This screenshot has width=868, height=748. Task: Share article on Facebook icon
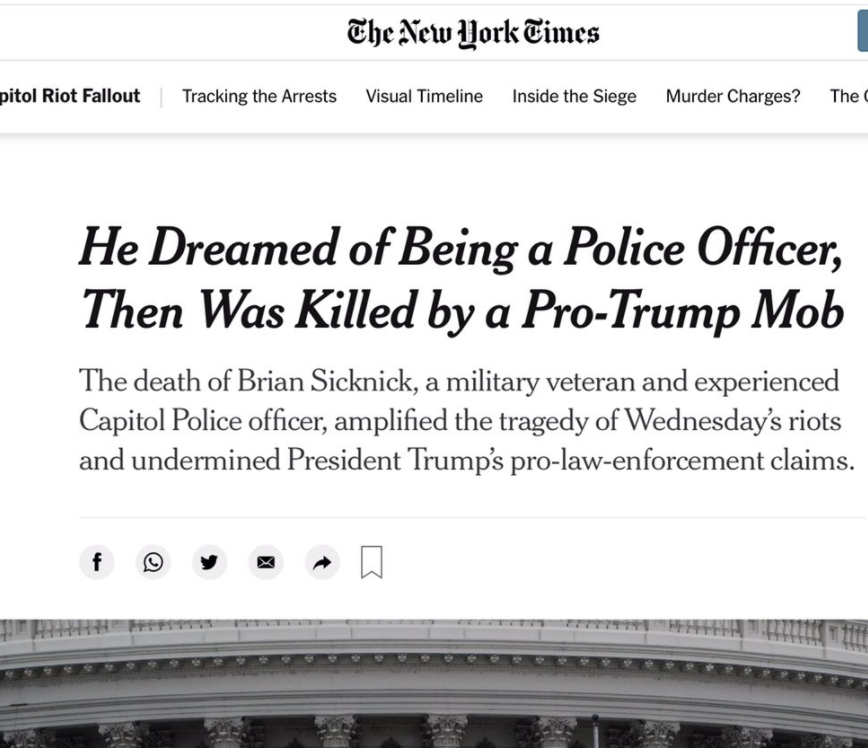[97, 563]
